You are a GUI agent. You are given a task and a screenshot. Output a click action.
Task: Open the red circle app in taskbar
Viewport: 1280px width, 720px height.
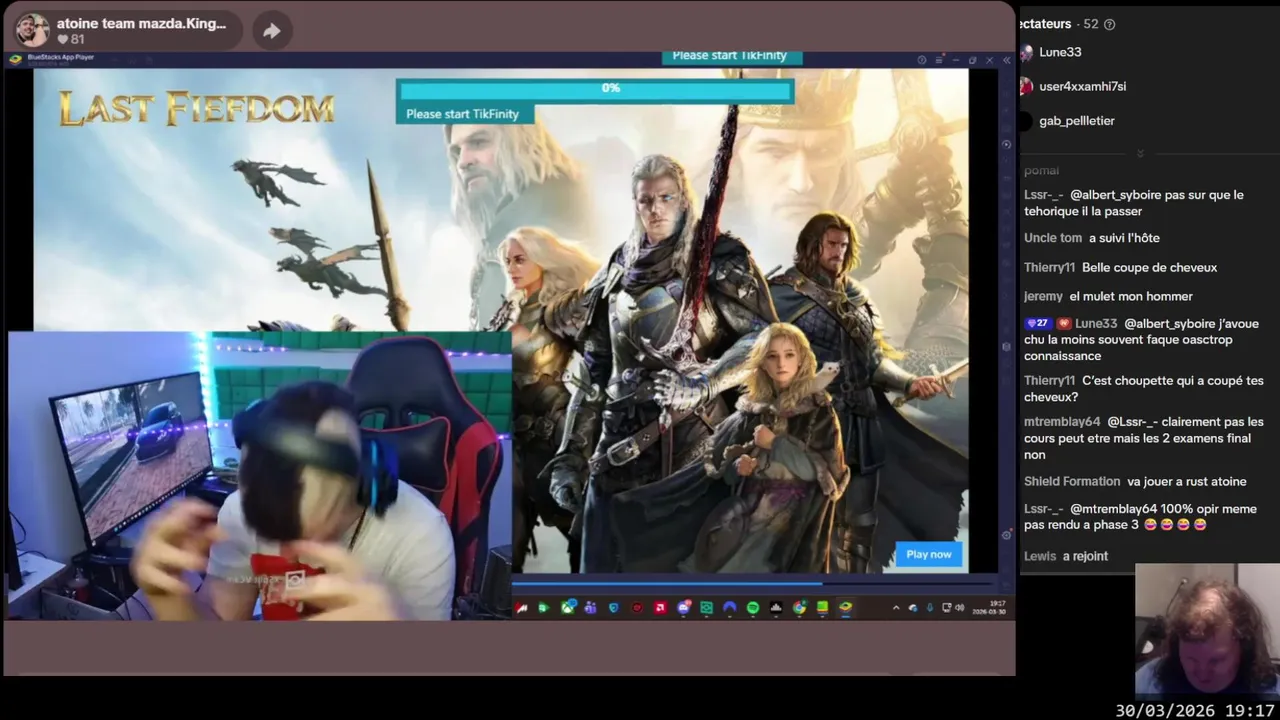[637, 608]
